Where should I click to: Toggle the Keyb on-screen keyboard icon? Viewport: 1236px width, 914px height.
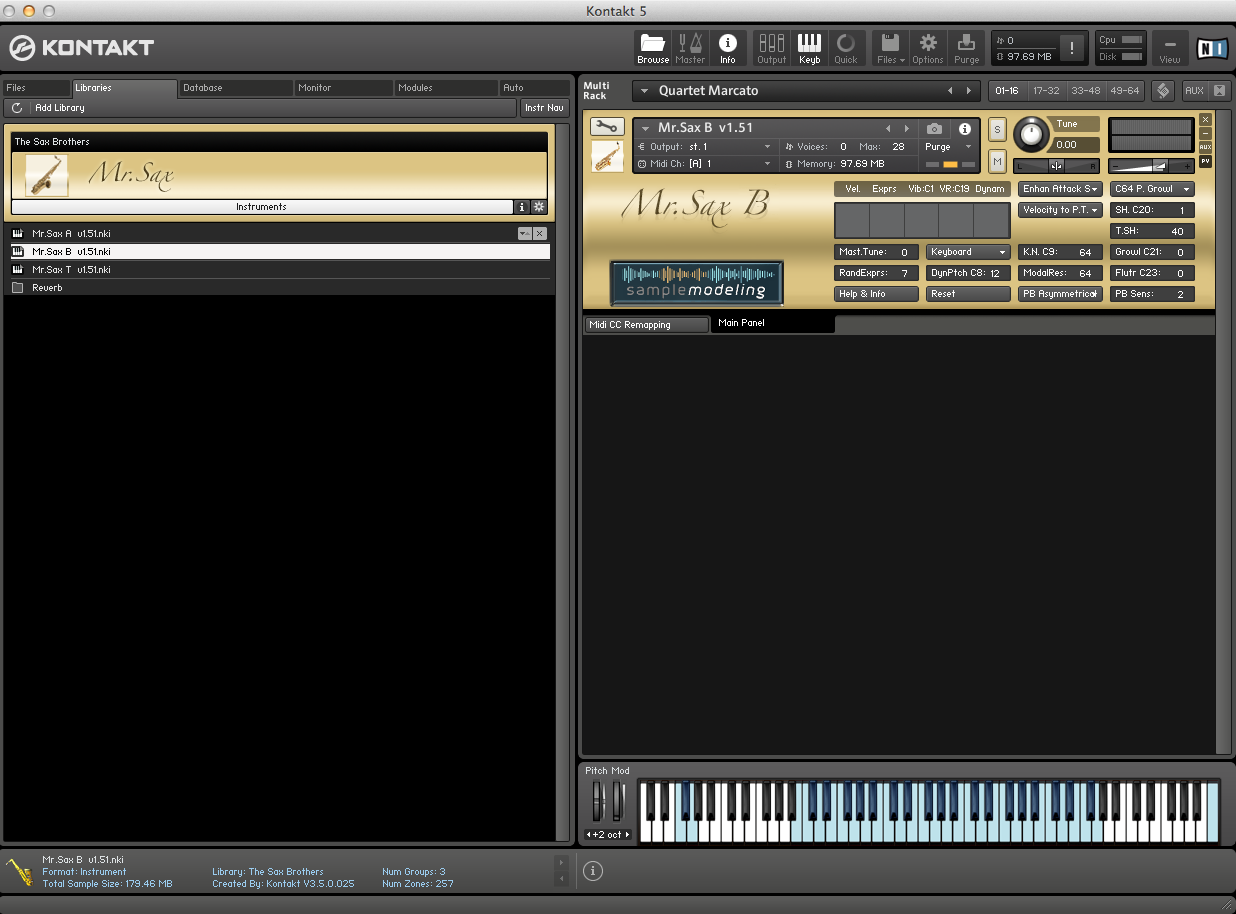(809, 47)
